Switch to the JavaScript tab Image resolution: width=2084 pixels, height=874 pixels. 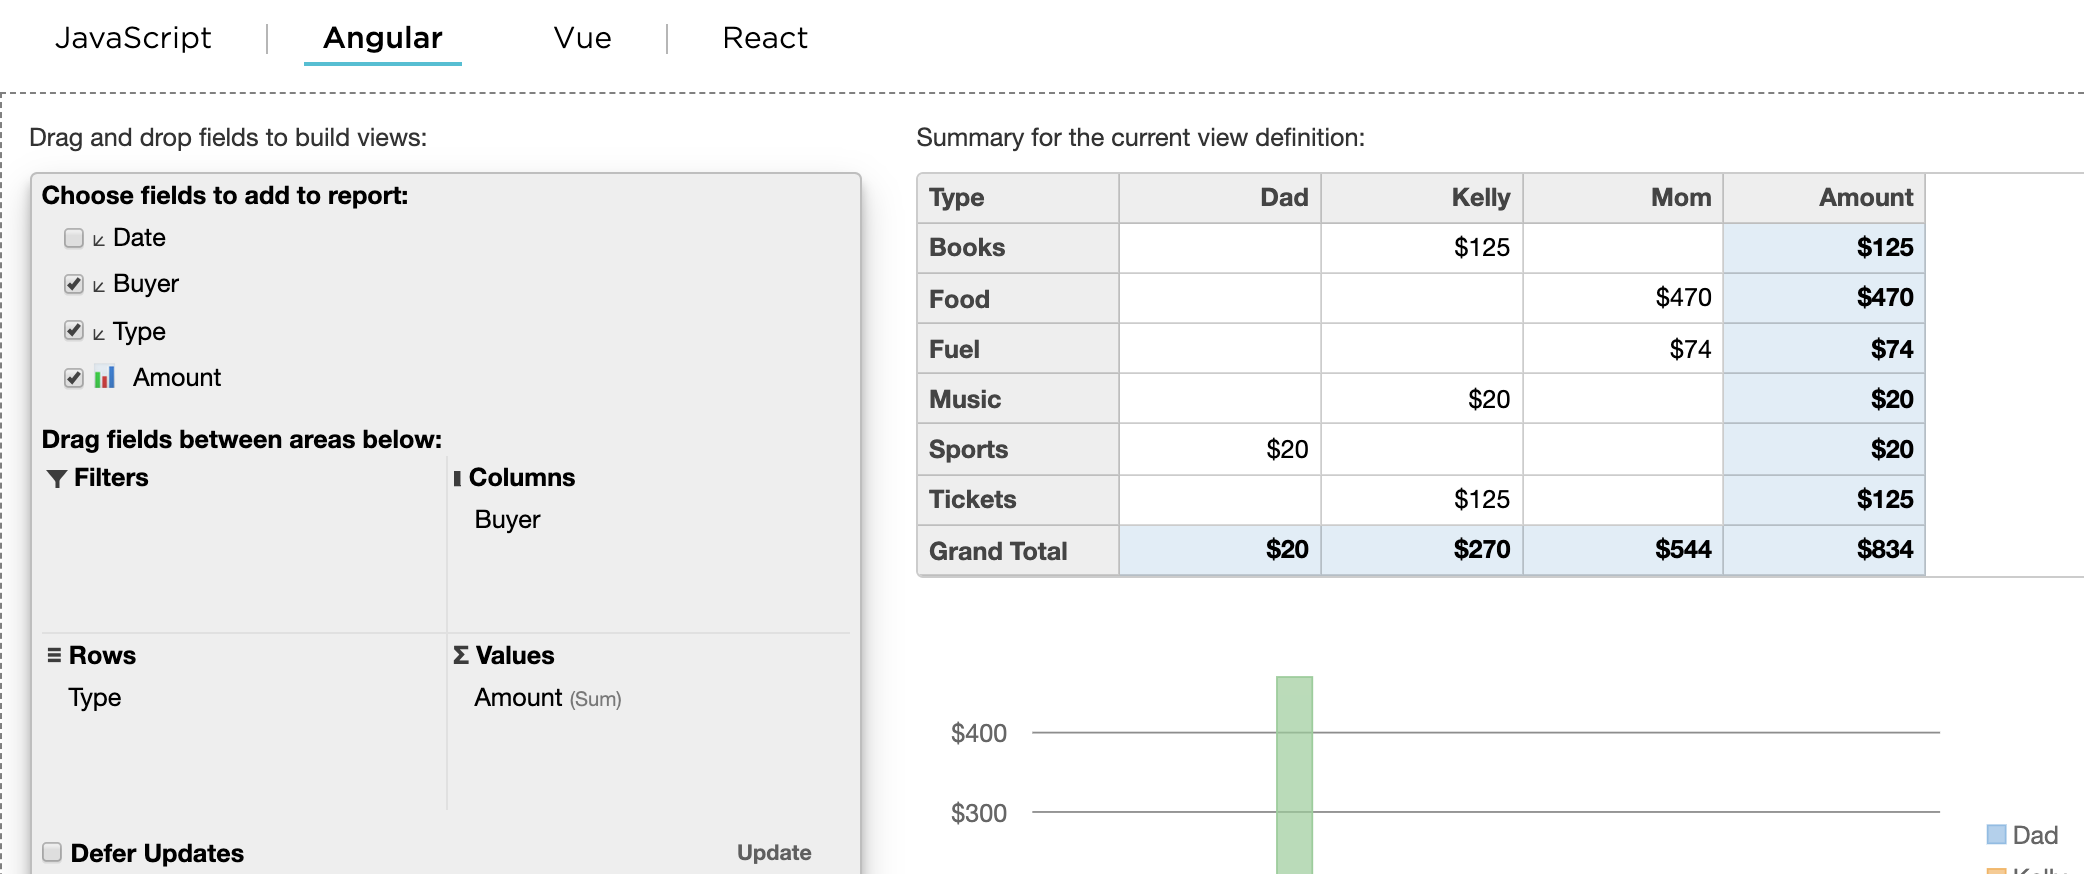pyautogui.click(x=133, y=38)
